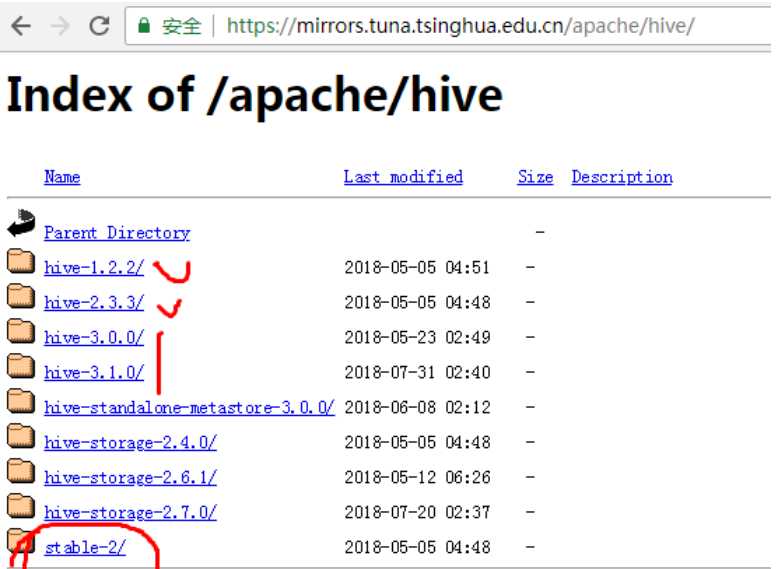Reload the page with refresh icon
This screenshot has width=776, height=569.
click(x=99, y=26)
